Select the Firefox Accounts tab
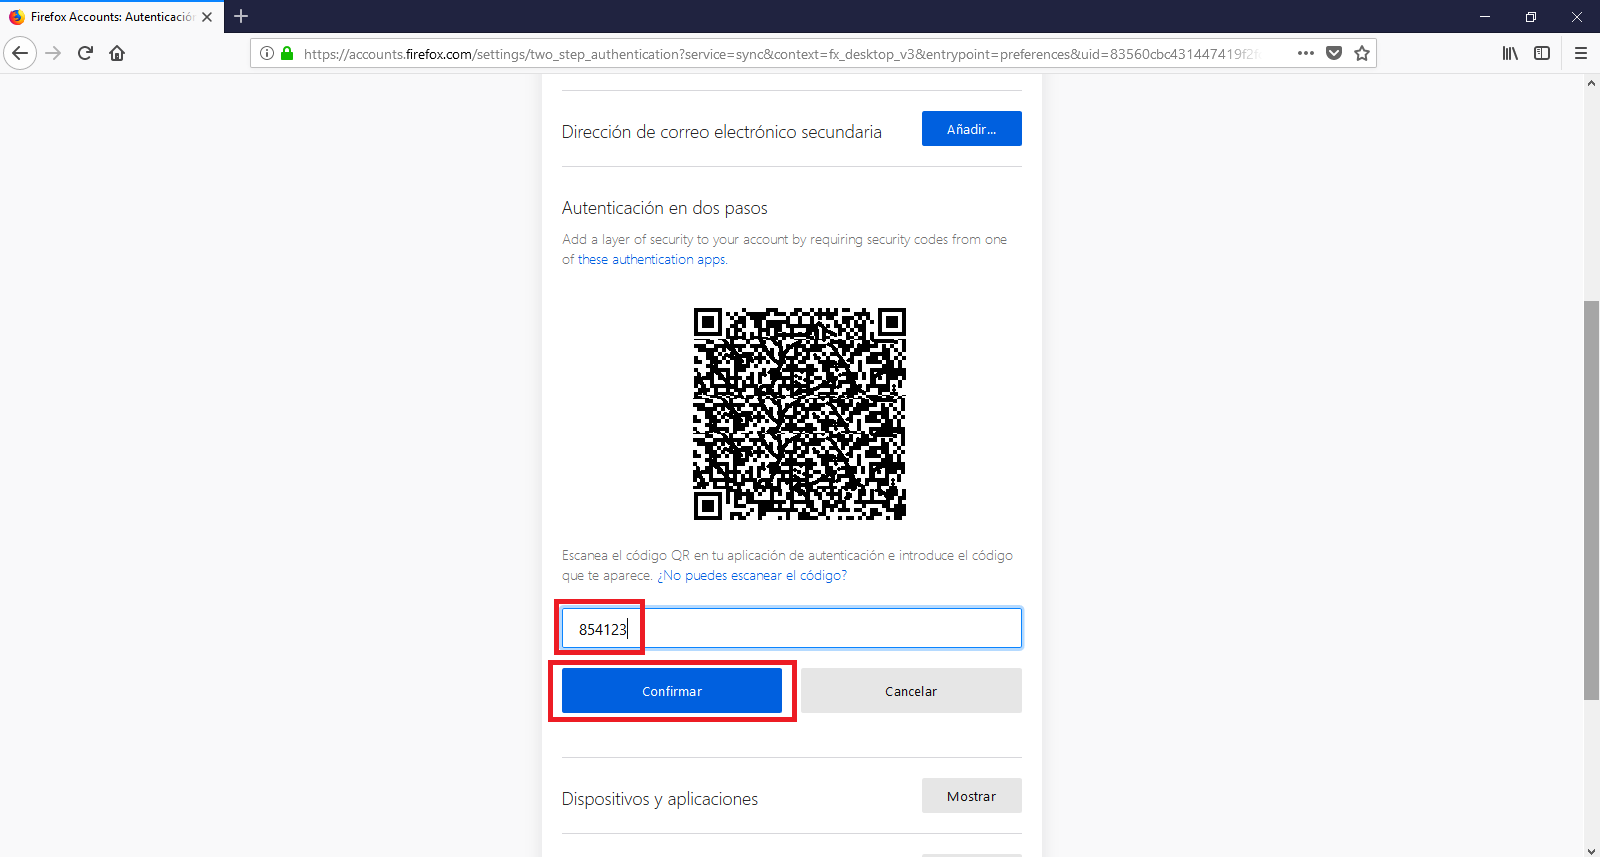This screenshot has width=1600, height=857. [x=112, y=17]
